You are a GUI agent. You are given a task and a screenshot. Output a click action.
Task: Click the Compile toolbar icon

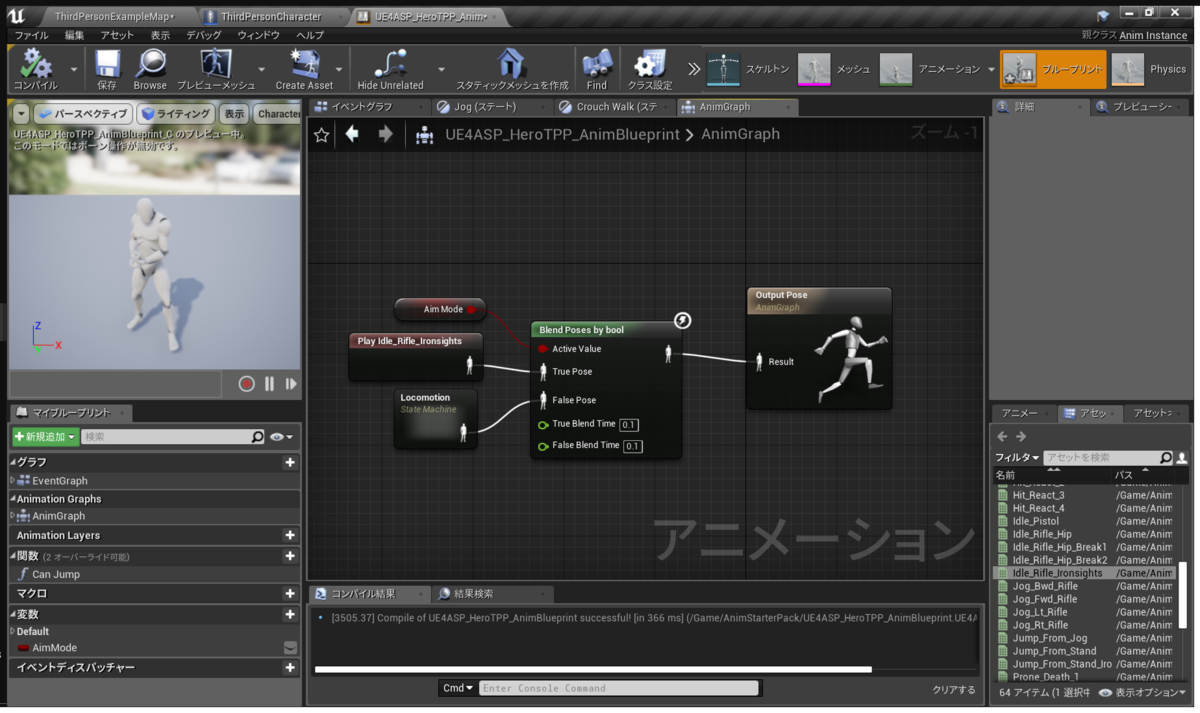(x=35, y=66)
